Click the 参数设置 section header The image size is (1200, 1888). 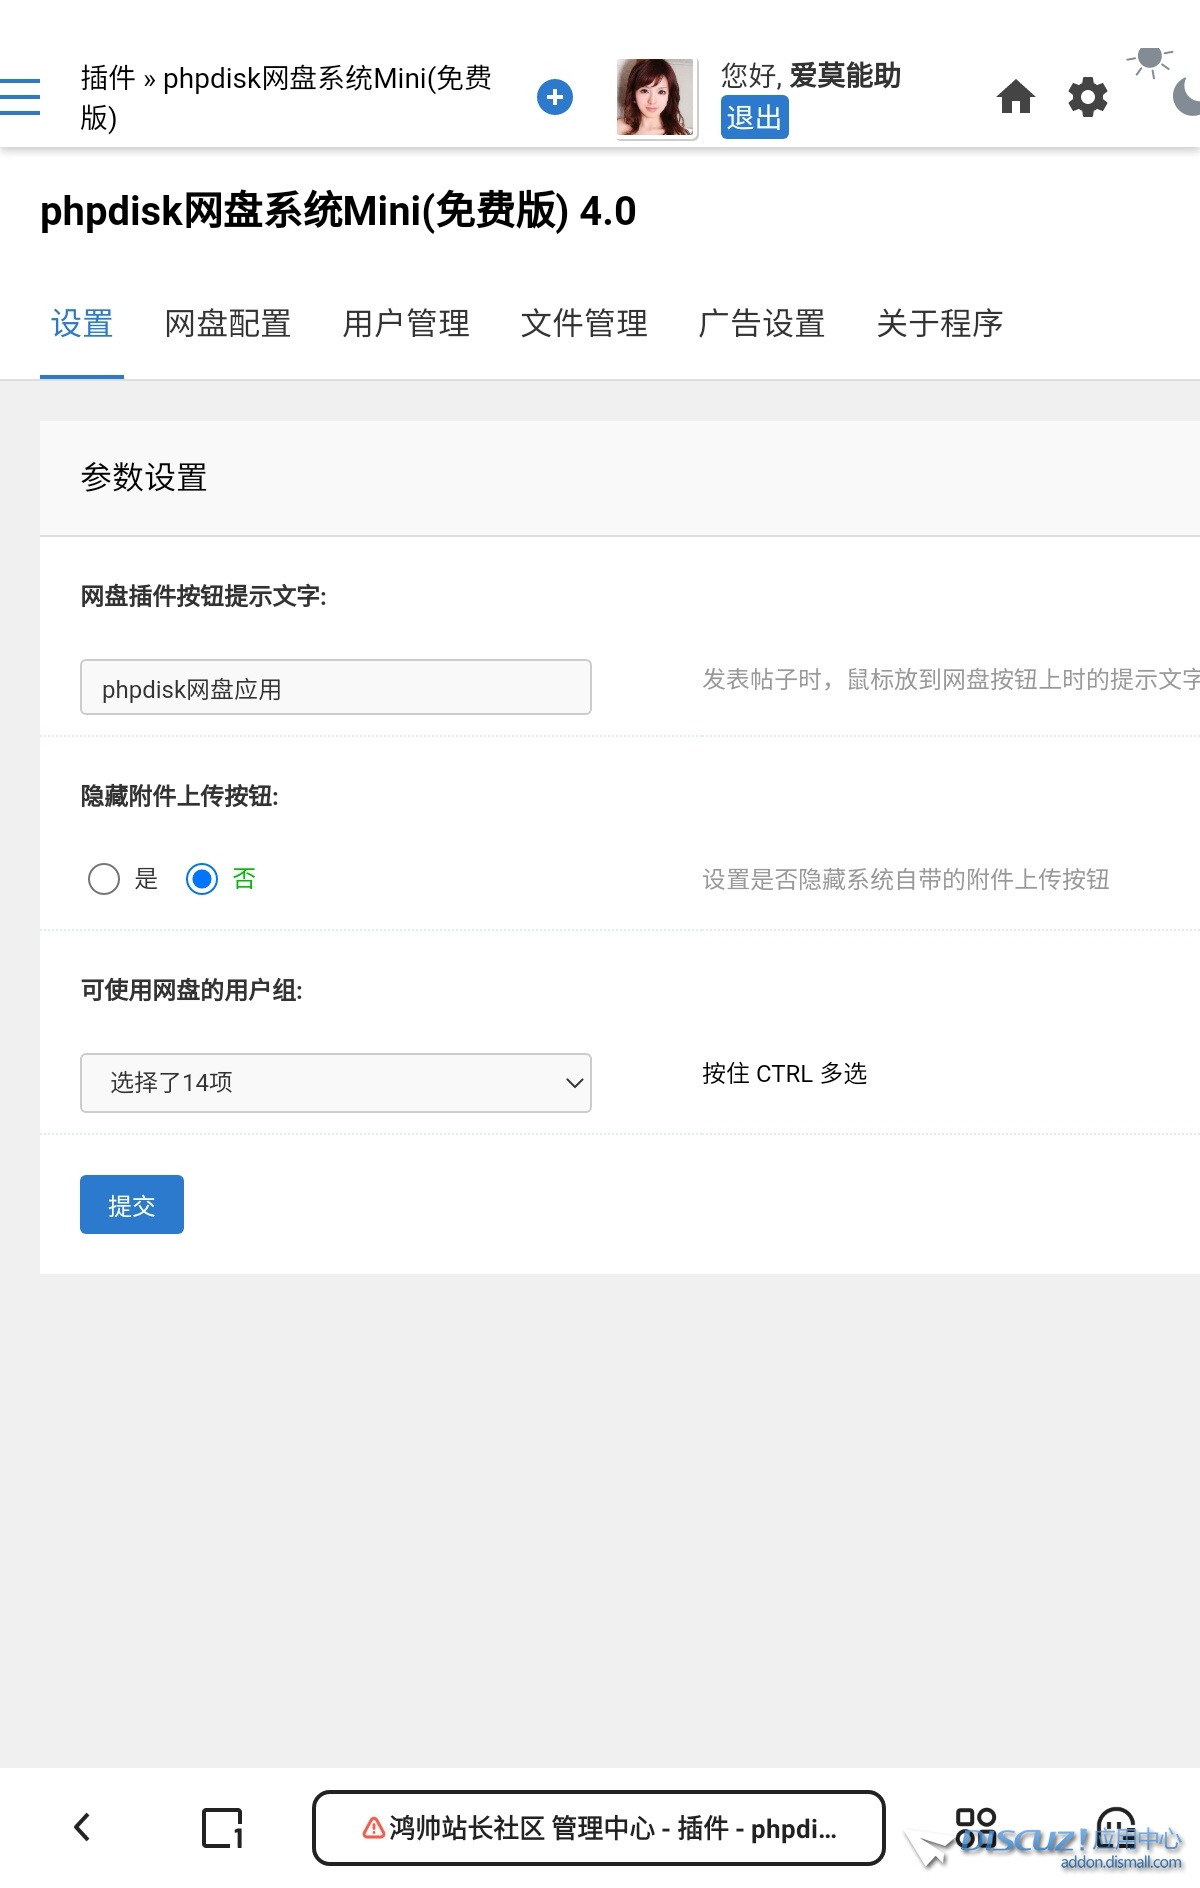click(x=144, y=478)
